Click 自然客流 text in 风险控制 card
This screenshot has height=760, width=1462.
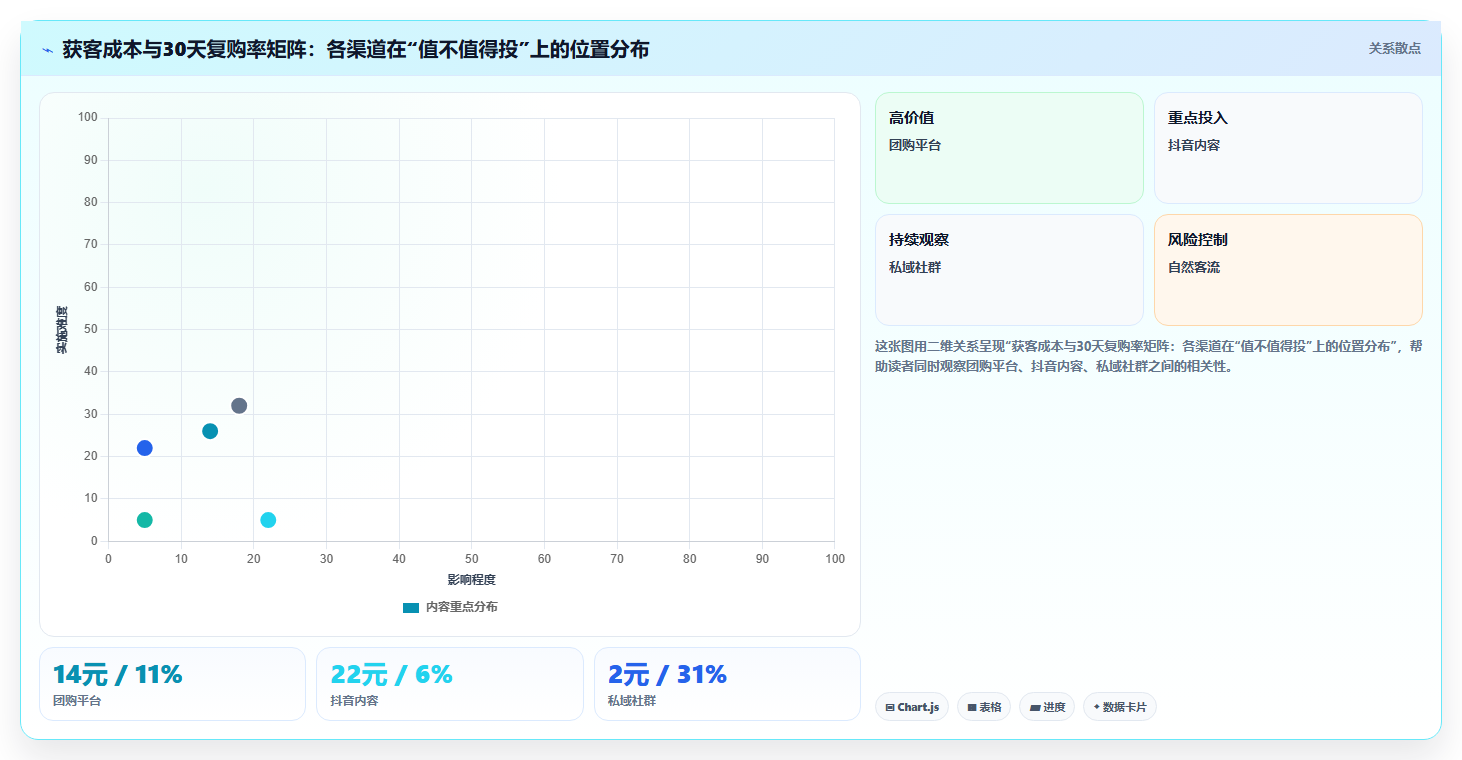pyautogui.click(x=1194, y=267)
